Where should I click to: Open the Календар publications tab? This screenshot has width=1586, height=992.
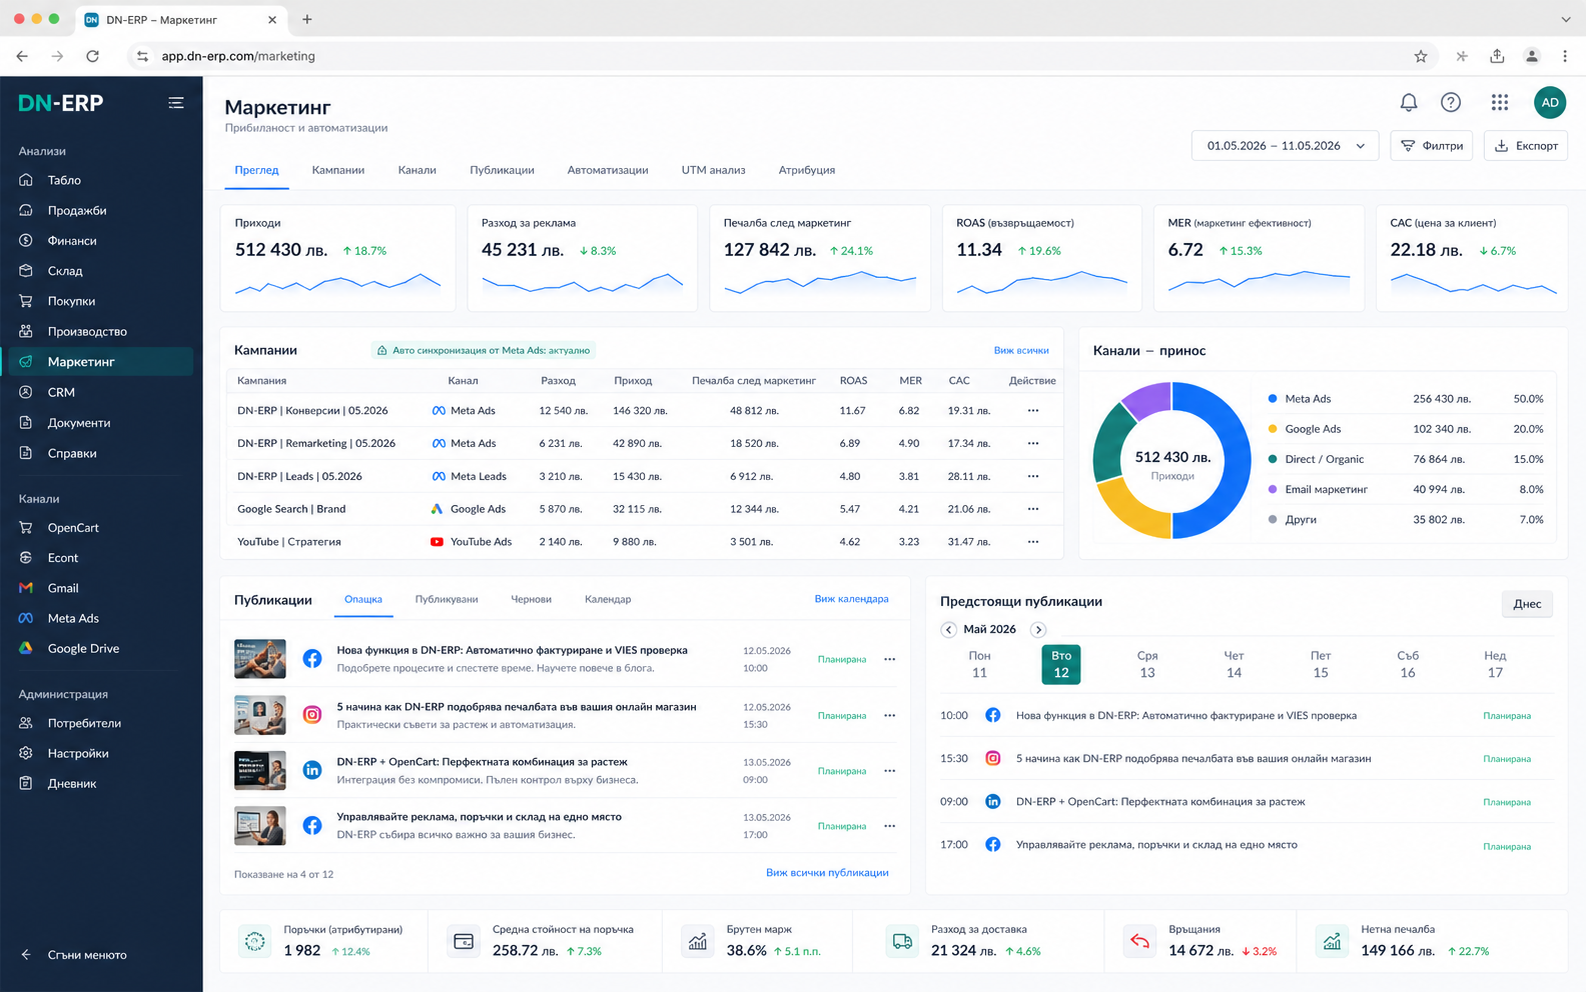pyautogui.click(x=608, y=599)
